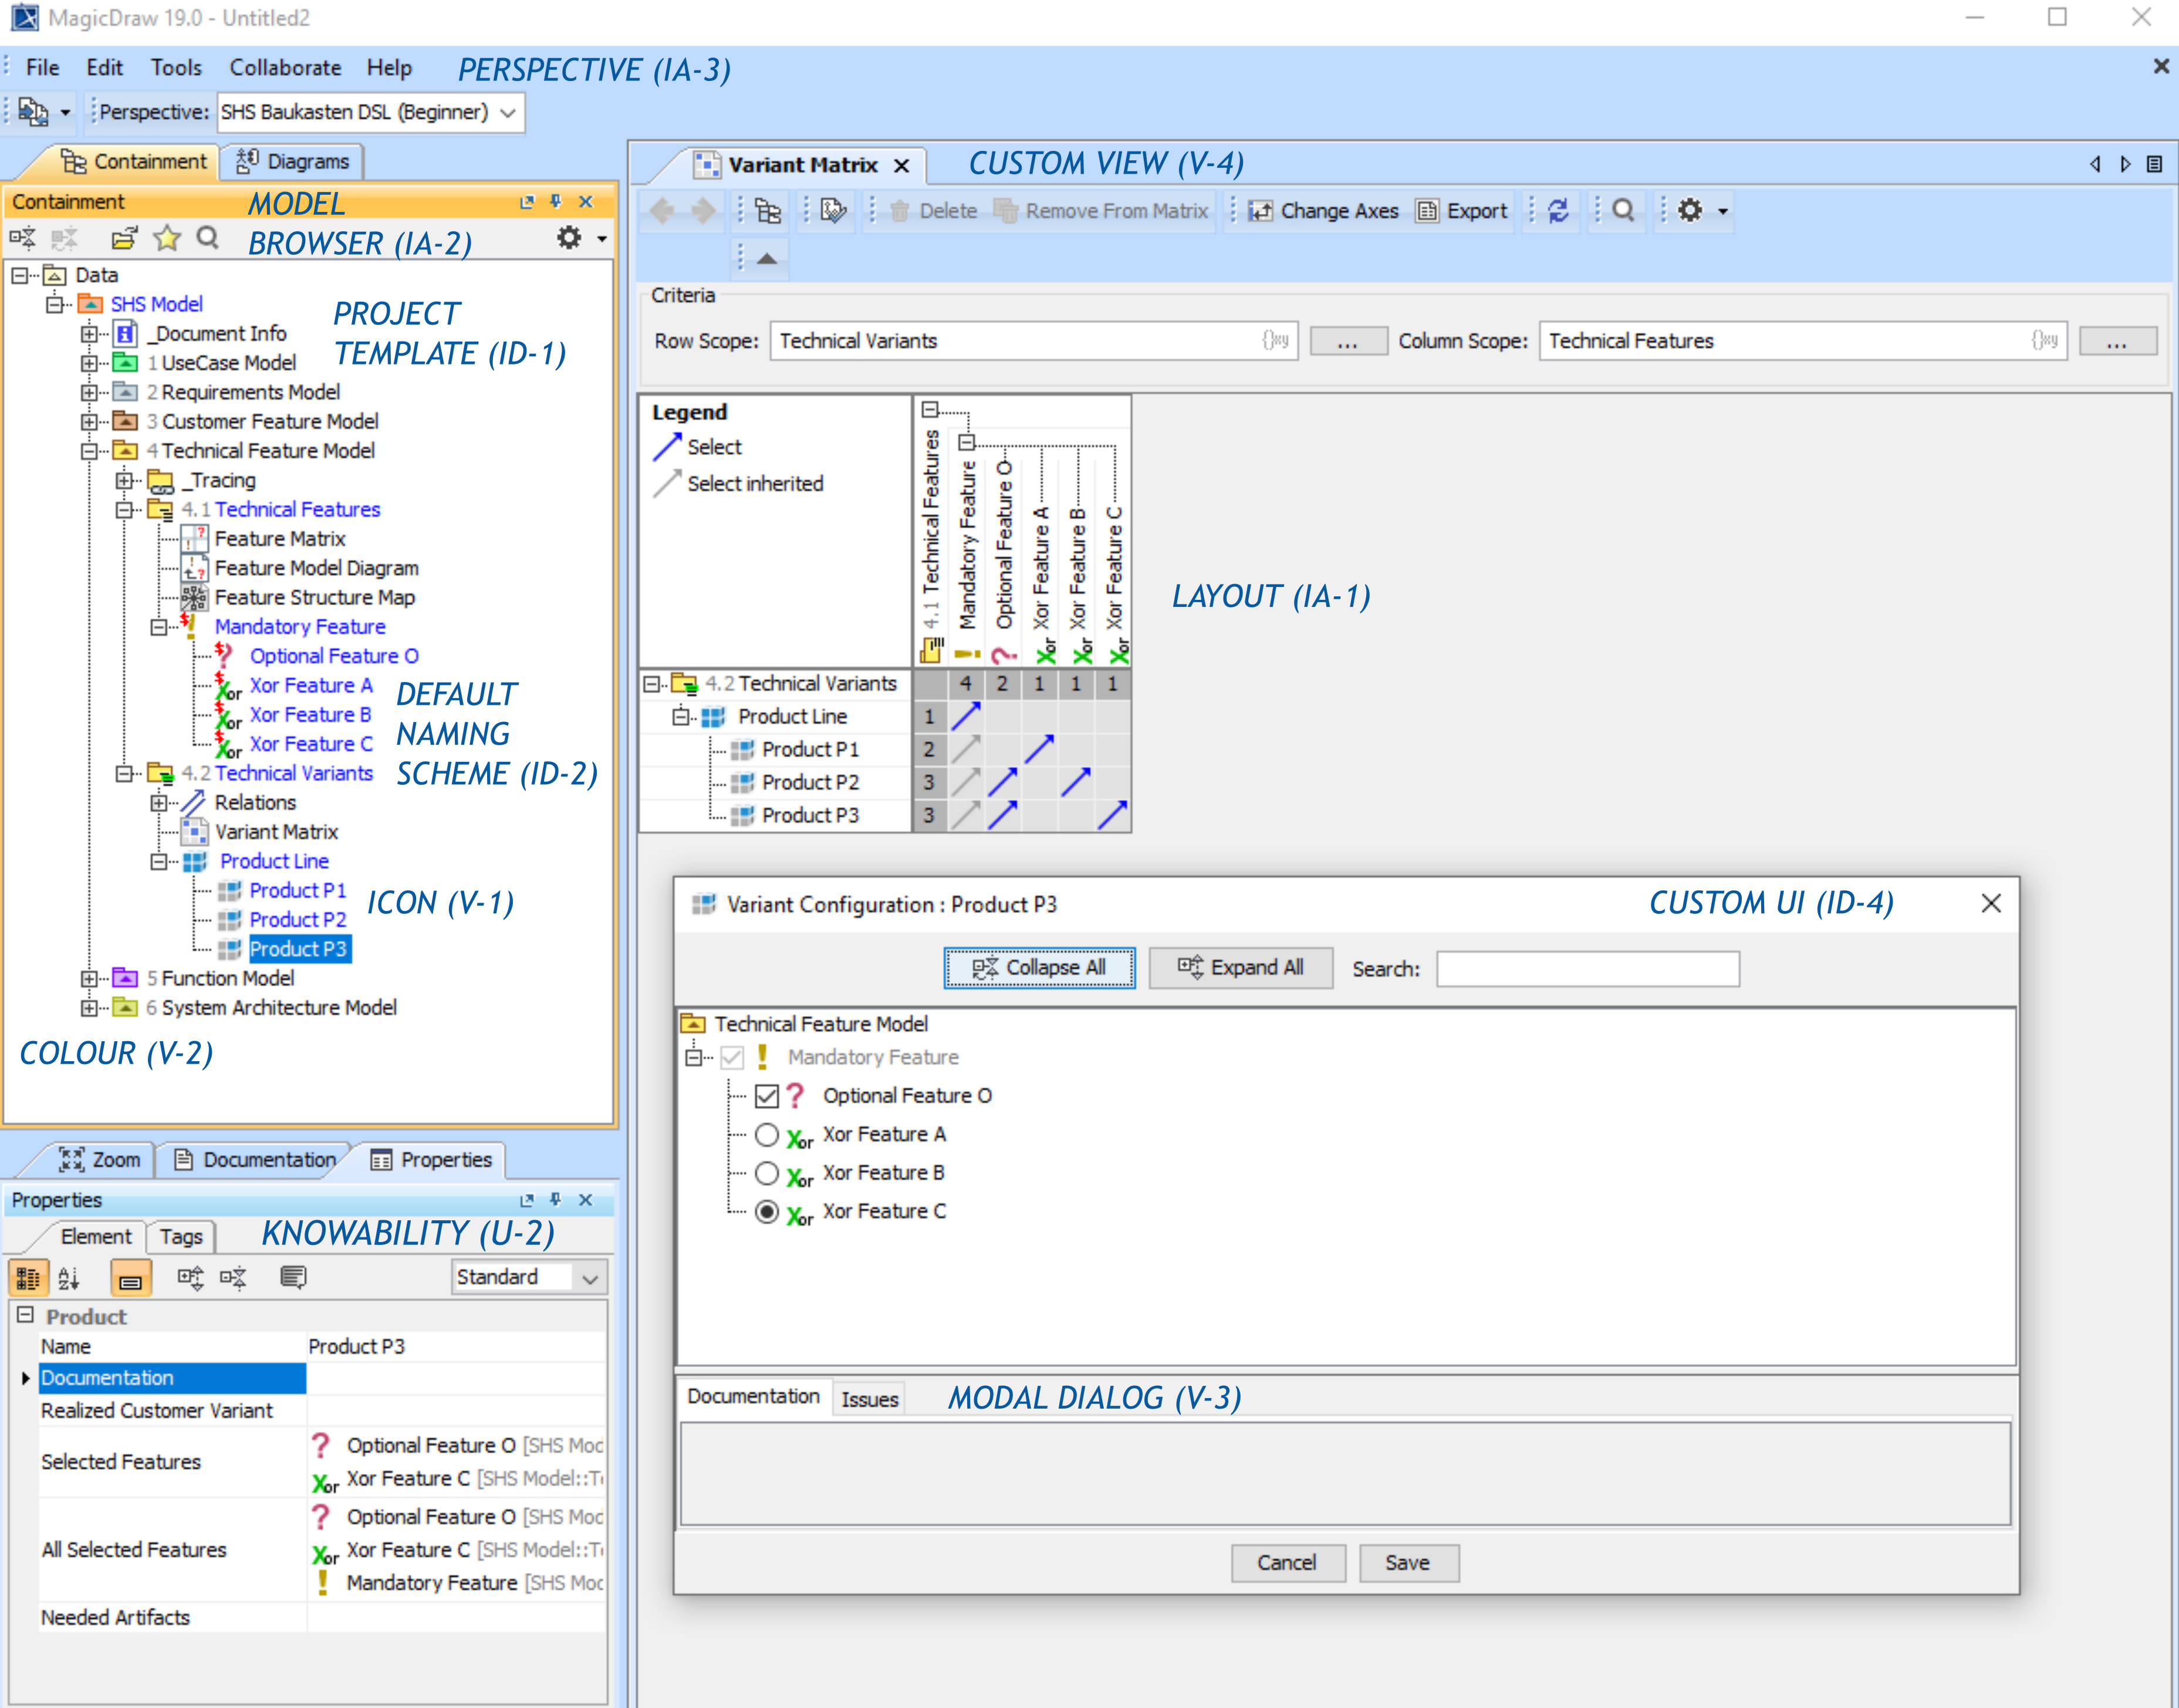Select the Xor Feature B radio button
2179x1708 pixels.
pyautogui.click(x=767, y=1172)
